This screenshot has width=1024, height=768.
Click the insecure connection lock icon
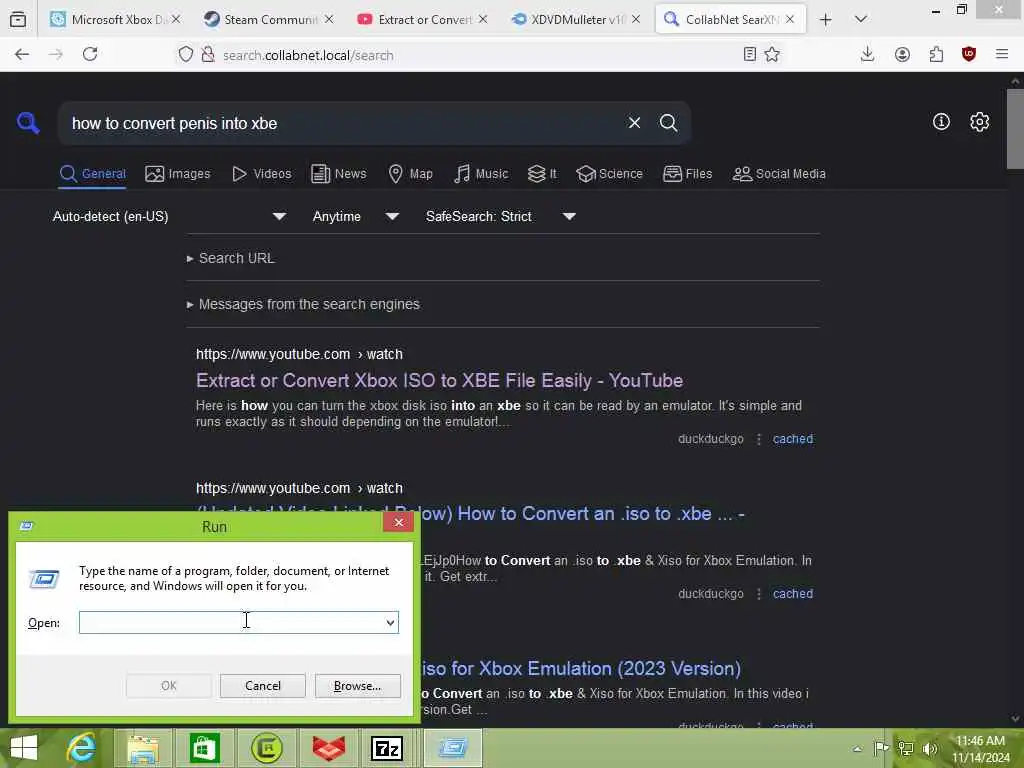[x=208, y=54]
